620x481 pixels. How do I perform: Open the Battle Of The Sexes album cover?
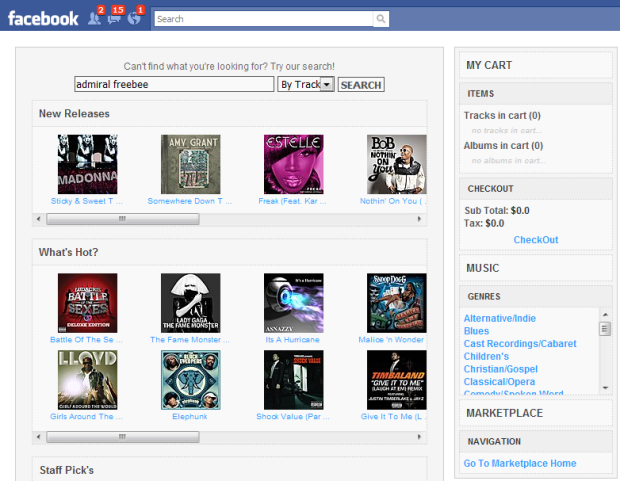pos(87,303)
